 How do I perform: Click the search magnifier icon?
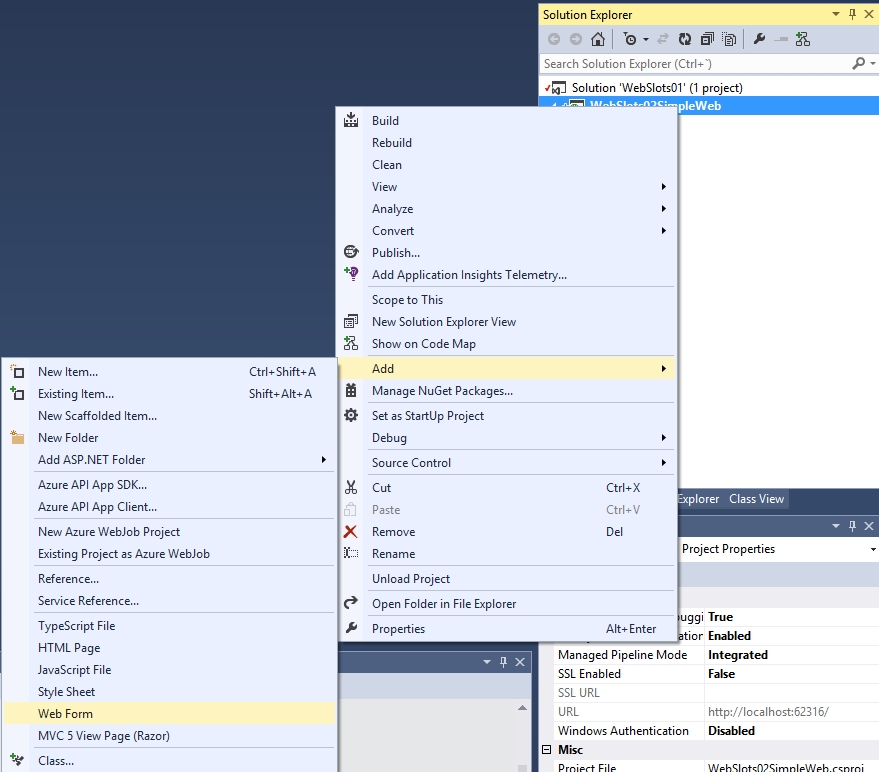tap(858, 63)
